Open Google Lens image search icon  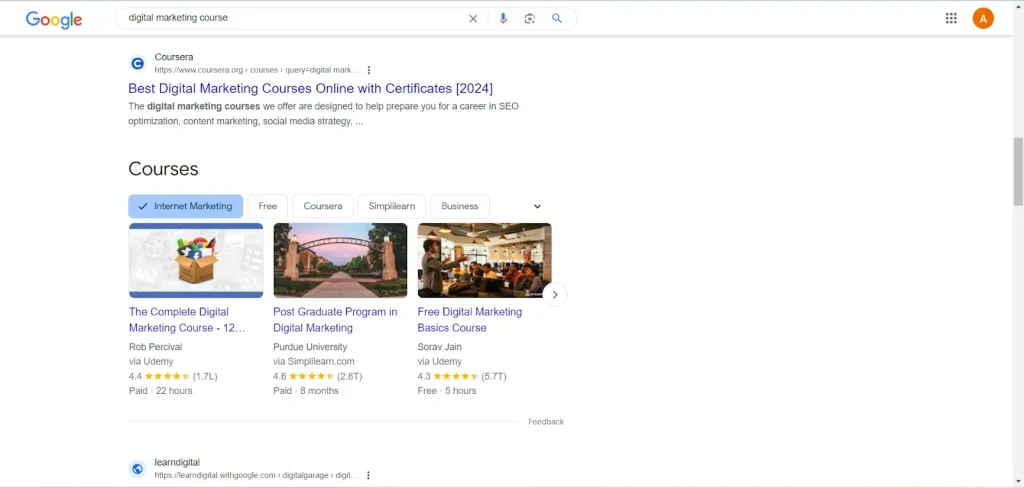point(530,18)
